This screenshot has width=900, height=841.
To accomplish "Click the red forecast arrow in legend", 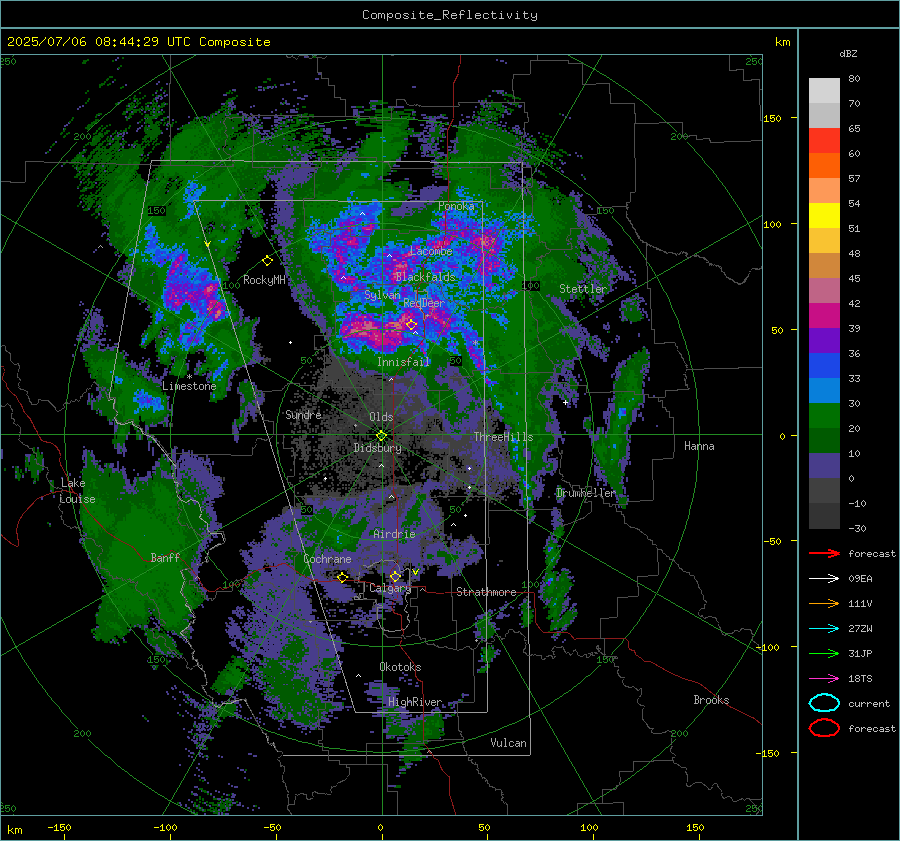I will point(824,553).
